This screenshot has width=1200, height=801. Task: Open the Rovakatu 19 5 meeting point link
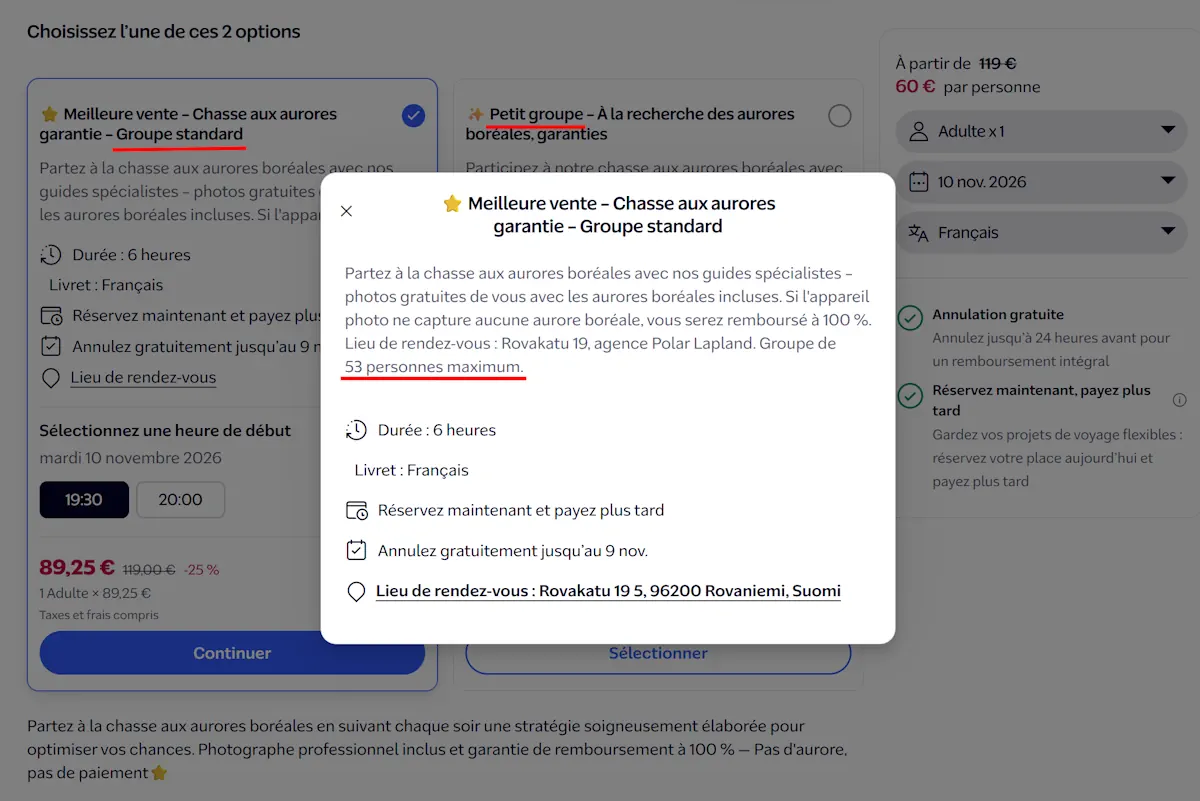[608, 591]
